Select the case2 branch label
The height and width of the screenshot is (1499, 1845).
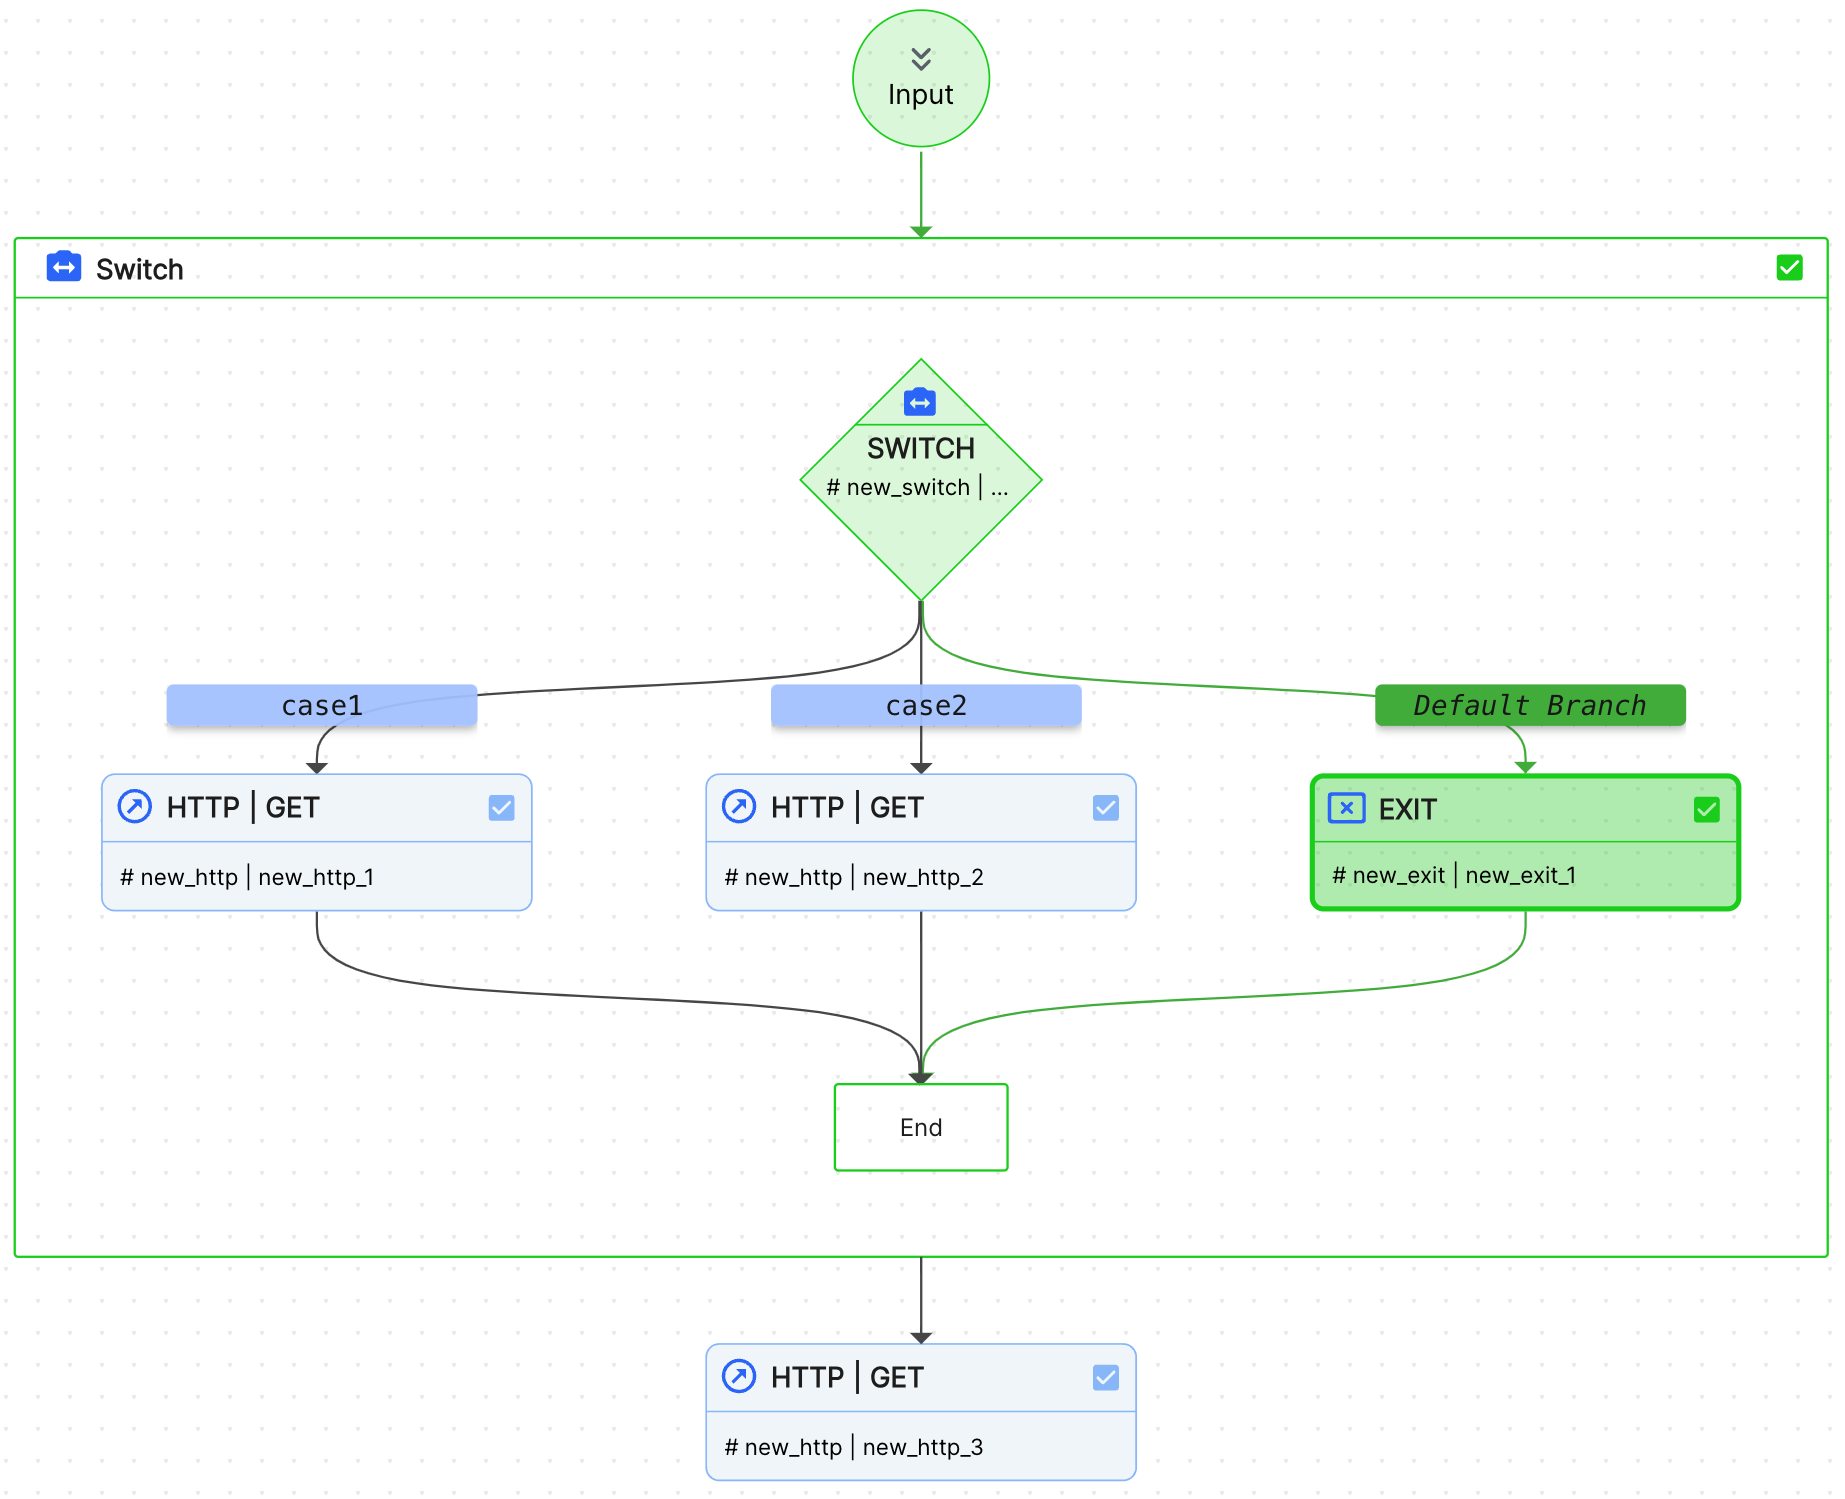[926, 705]
